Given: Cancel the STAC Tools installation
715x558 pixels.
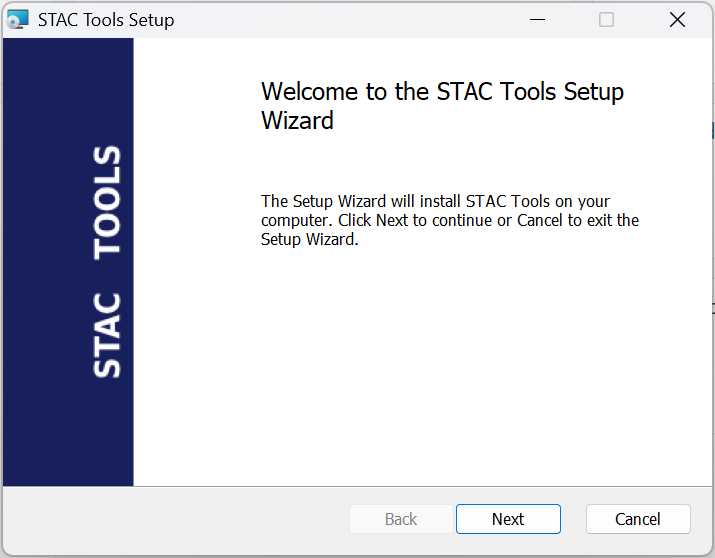Looking at the screenshot, I should [637, 519].
